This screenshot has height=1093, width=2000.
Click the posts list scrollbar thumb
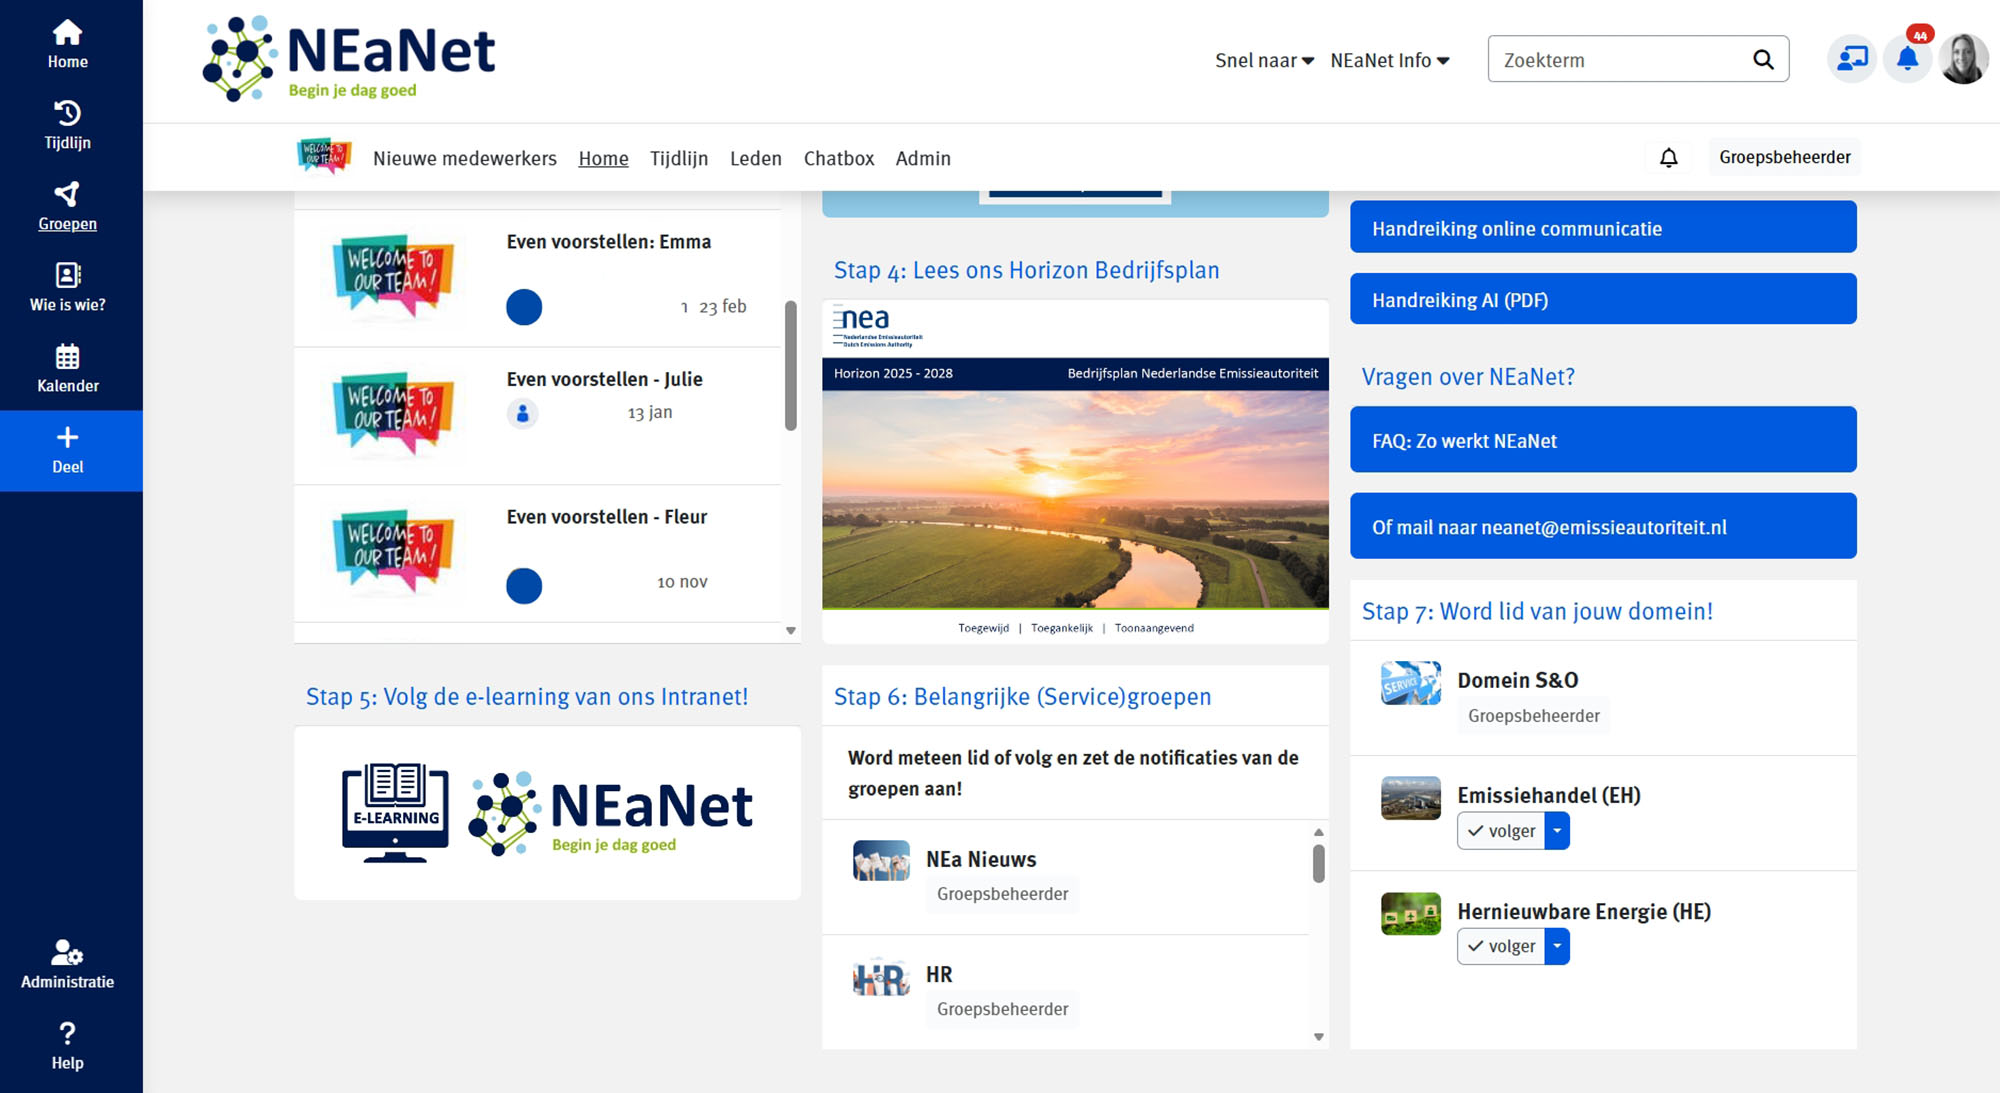click(791, 366)
